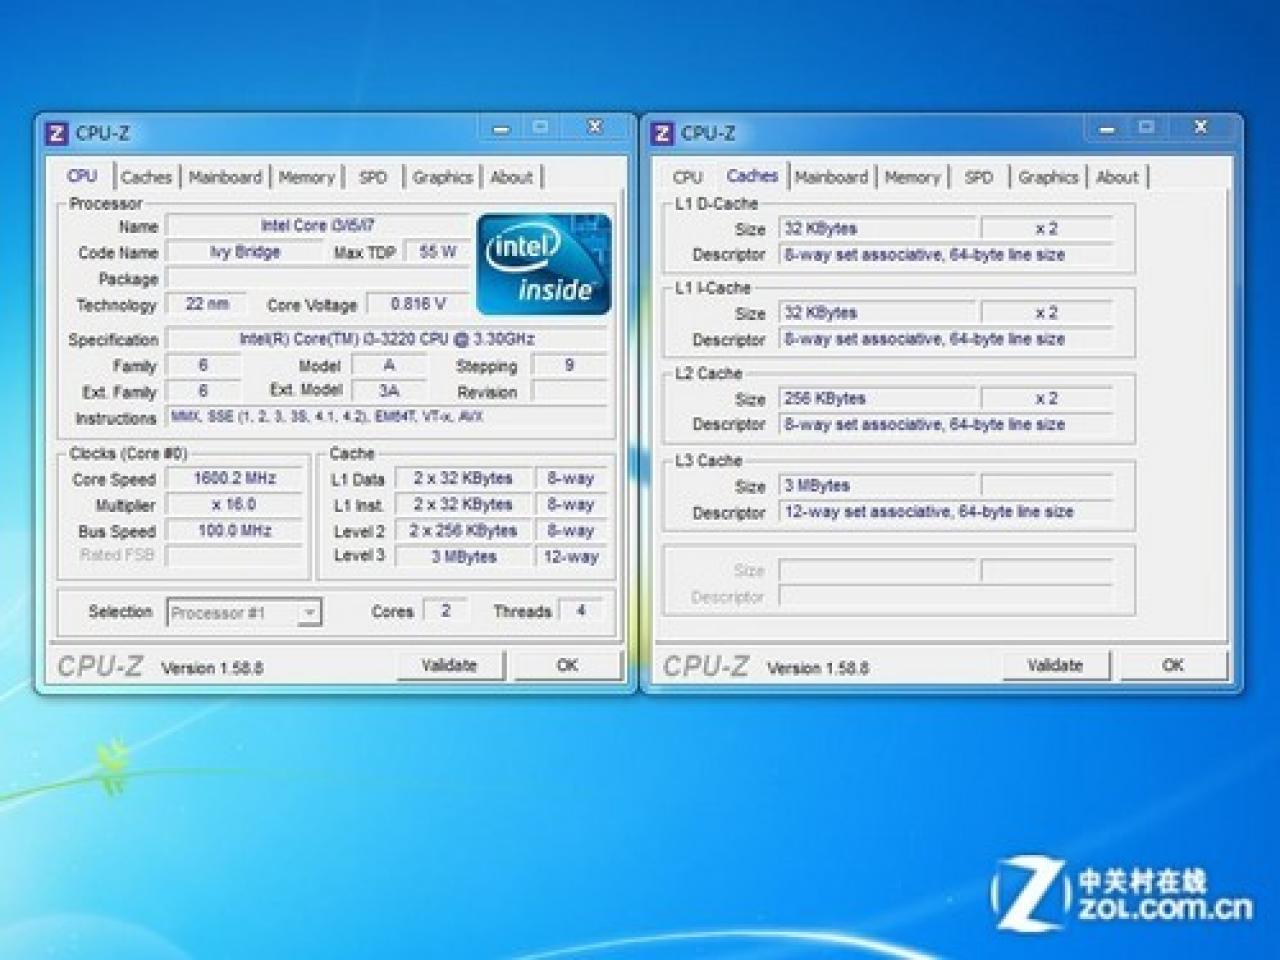The height and width of the screenshot is (960, 1280).
Task: Click the L3 Cache '12-way set associative' descriptor
Action: coord(945,512)
